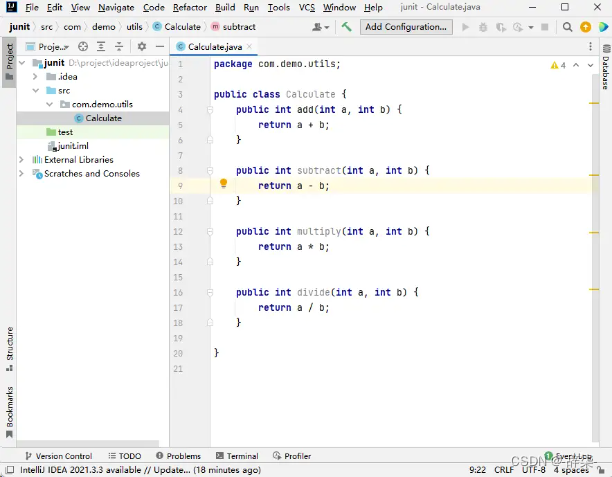Open the Database tool window side tab
This screenshot has height=477, width=612.
[x=606, y=67]
